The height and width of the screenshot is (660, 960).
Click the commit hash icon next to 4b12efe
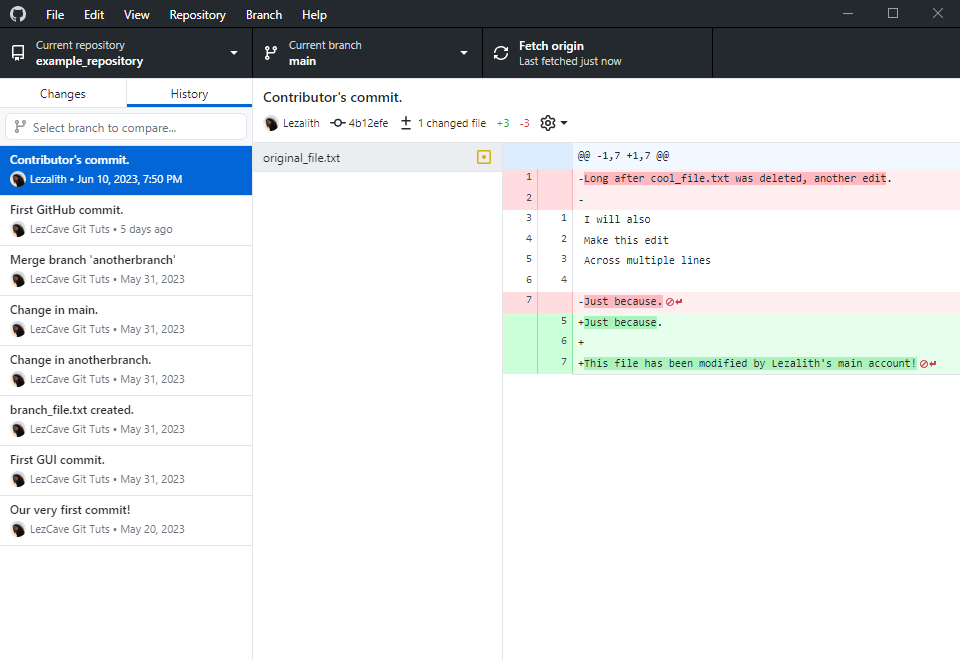pos(337,123)
